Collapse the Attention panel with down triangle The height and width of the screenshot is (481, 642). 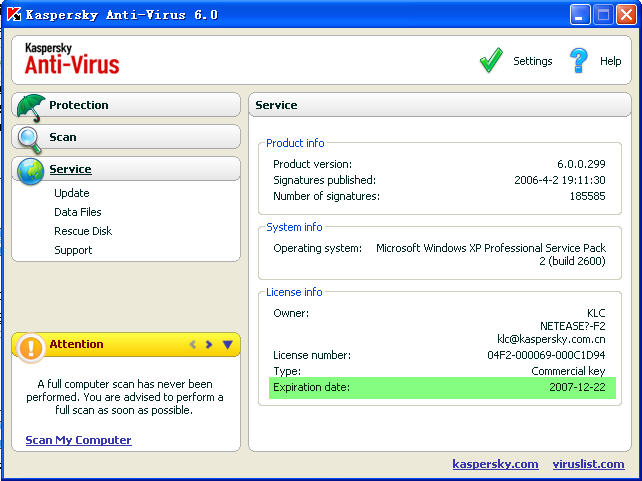pyautogui.click(x=228, y=345)
